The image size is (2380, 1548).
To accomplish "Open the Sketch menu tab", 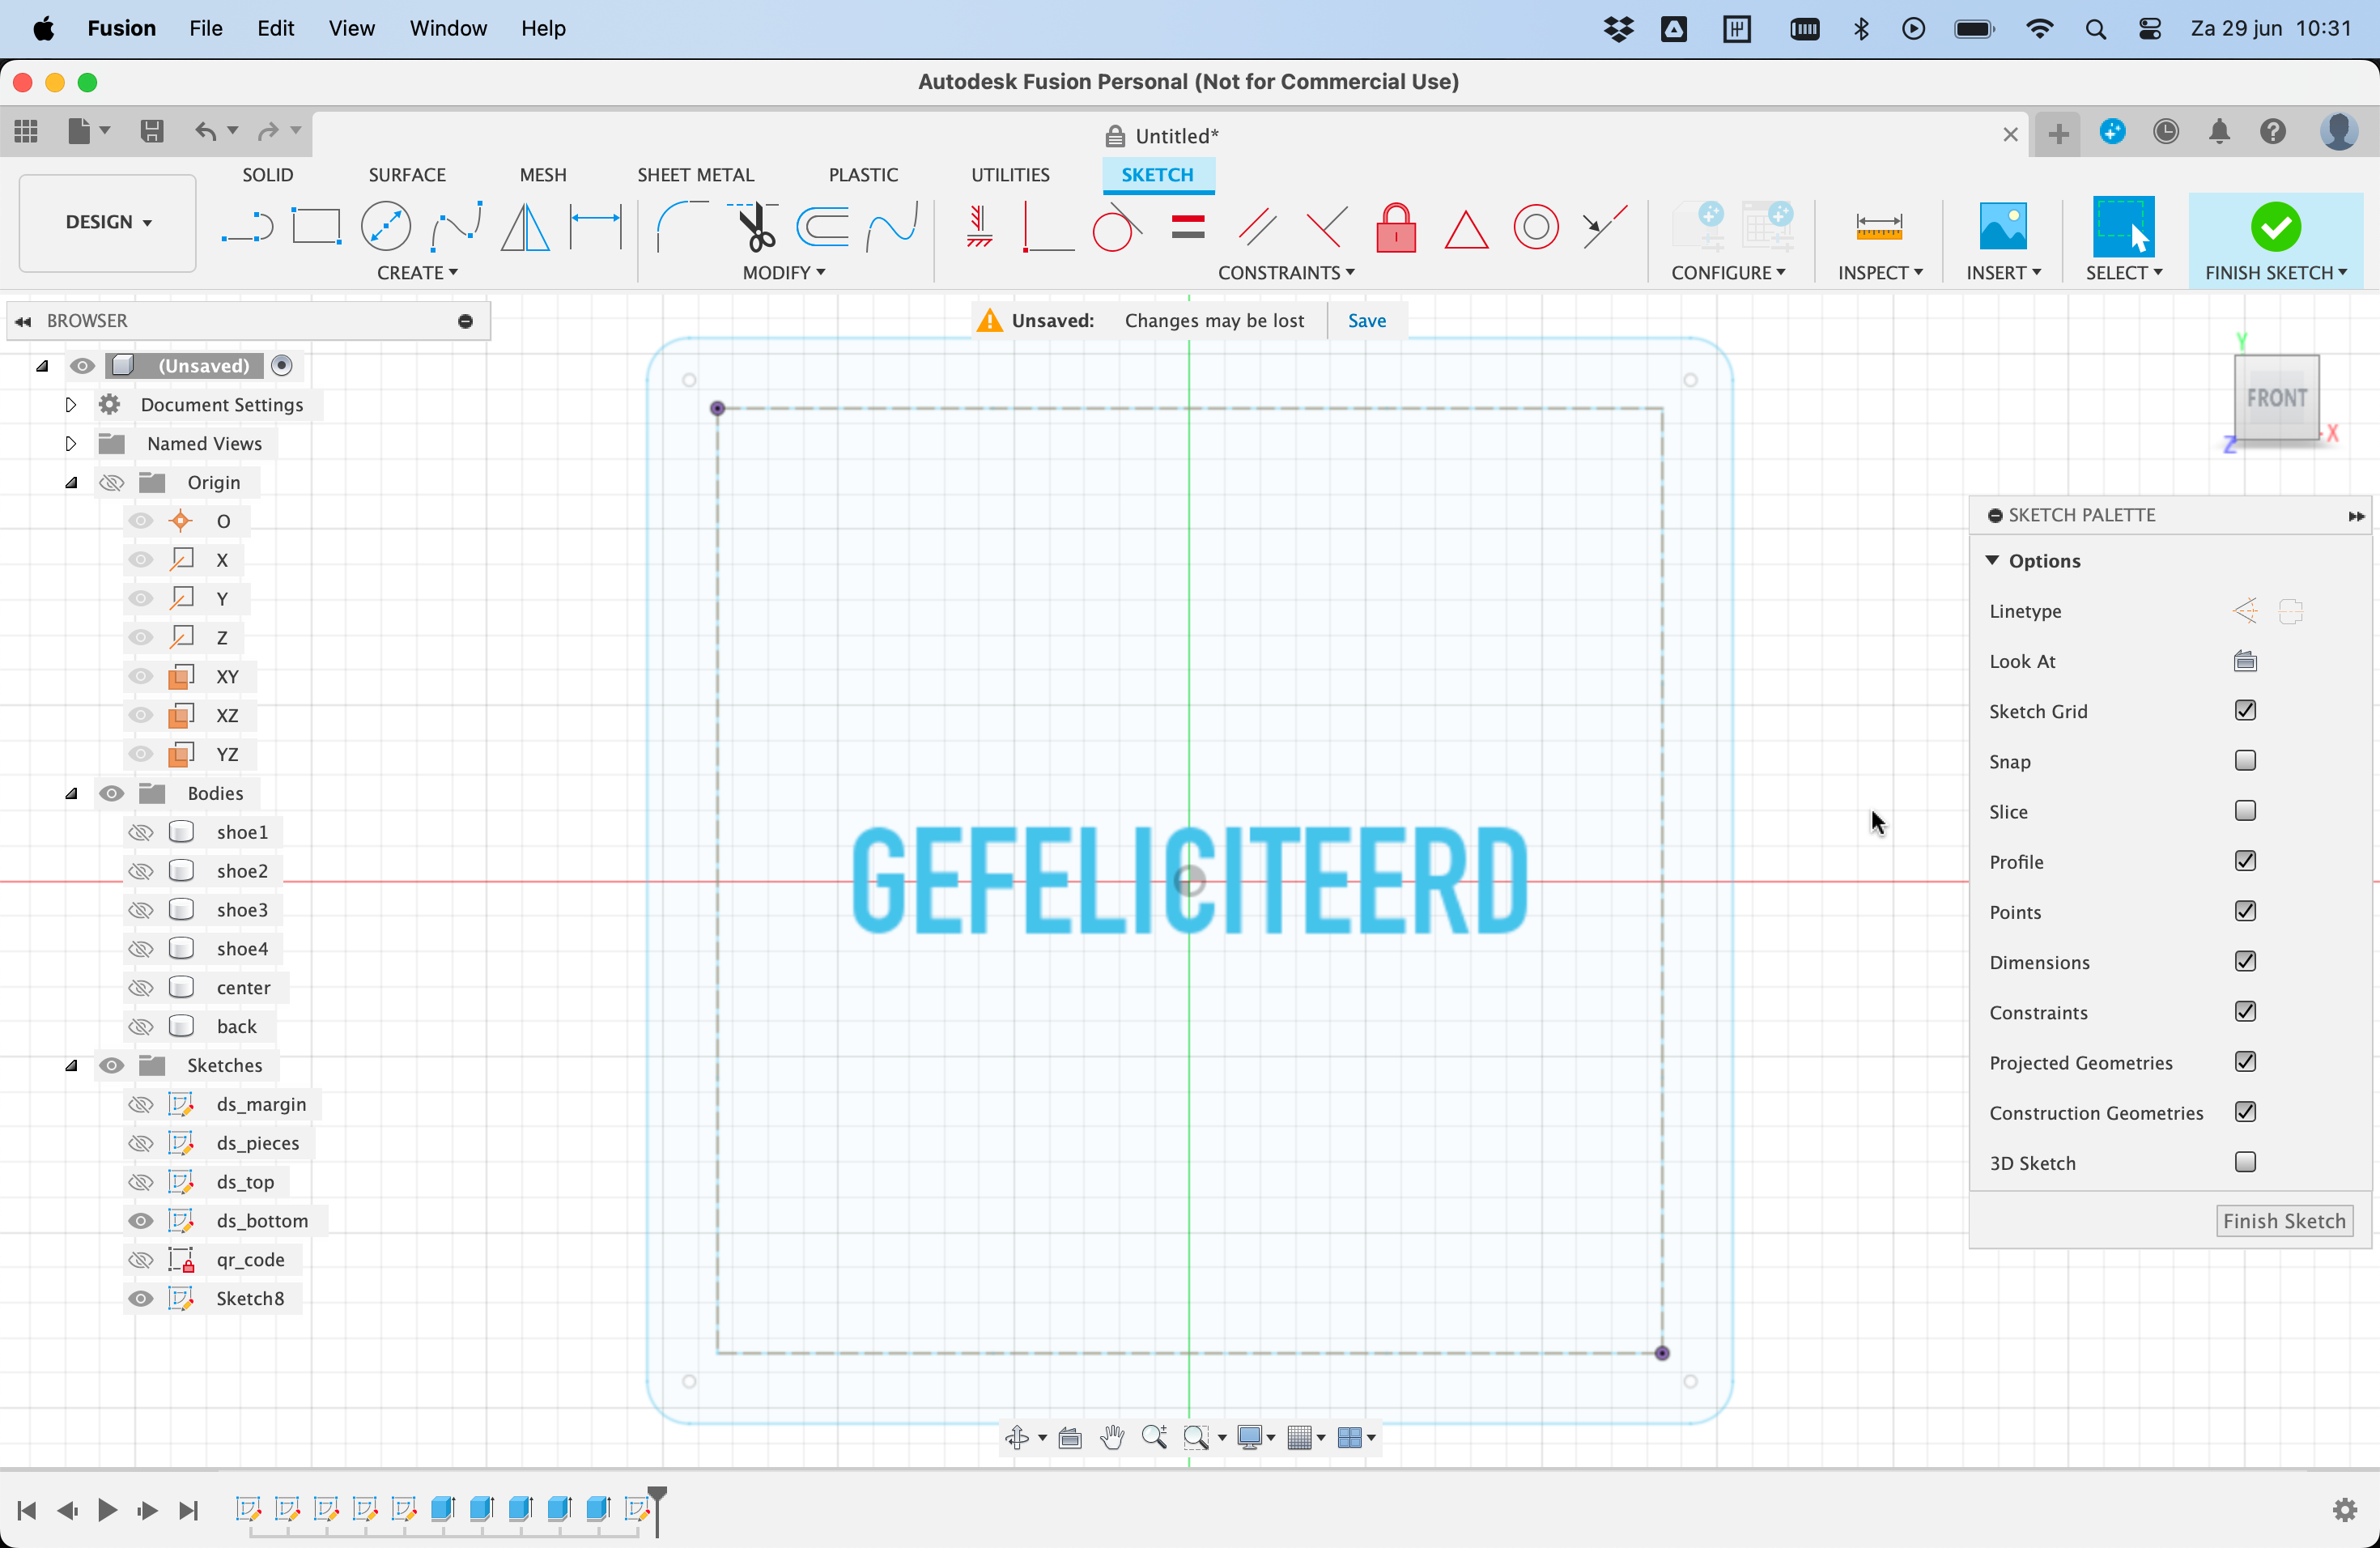I will tap(1157, 175).
